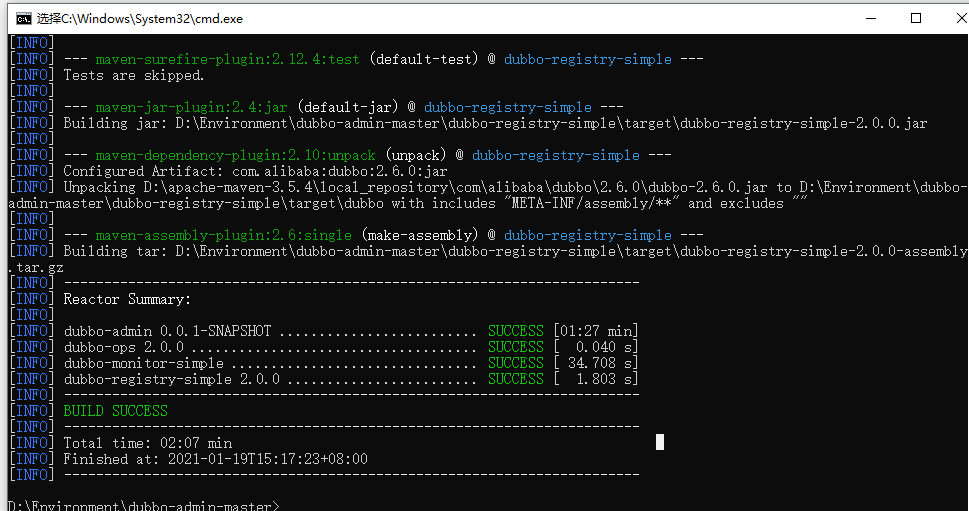Screen dimensions: 969x511
Task: Click (make-assembly) in assembly plugin line
Action: (x=420, y=235)
